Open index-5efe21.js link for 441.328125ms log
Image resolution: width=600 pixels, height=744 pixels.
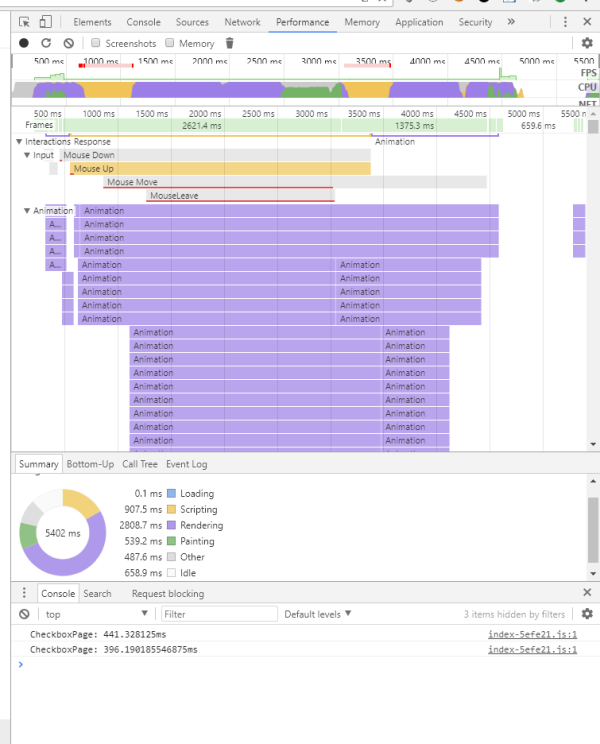533,634
